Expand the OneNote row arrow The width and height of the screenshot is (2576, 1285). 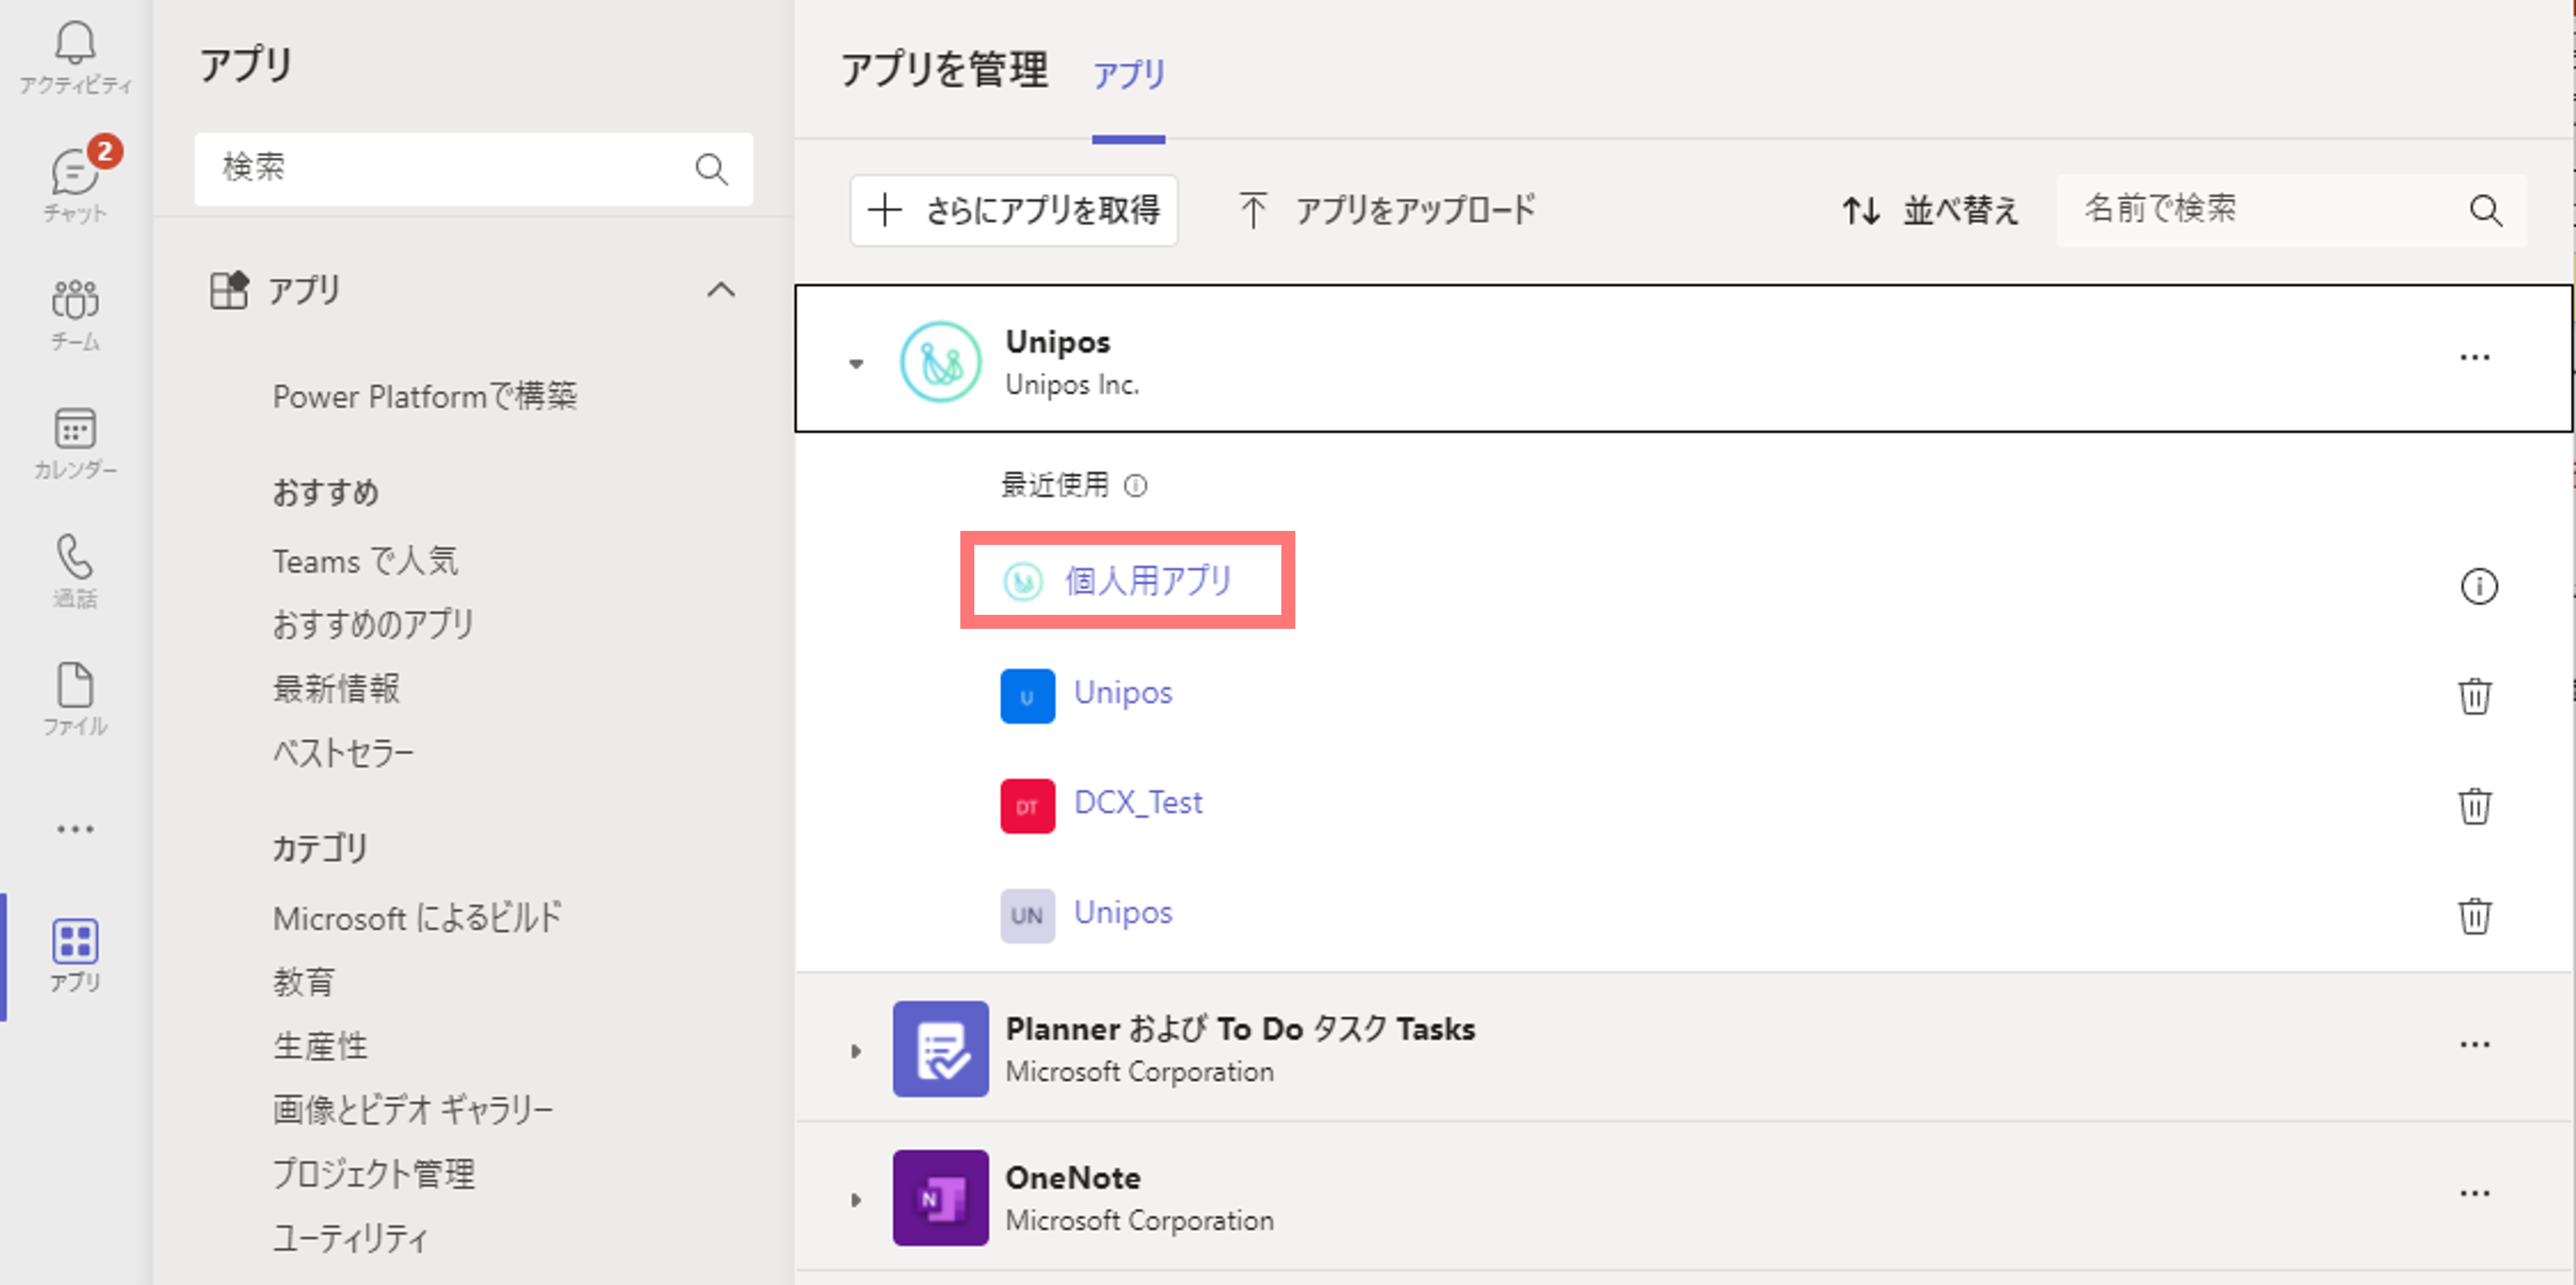coord(856,1200)
